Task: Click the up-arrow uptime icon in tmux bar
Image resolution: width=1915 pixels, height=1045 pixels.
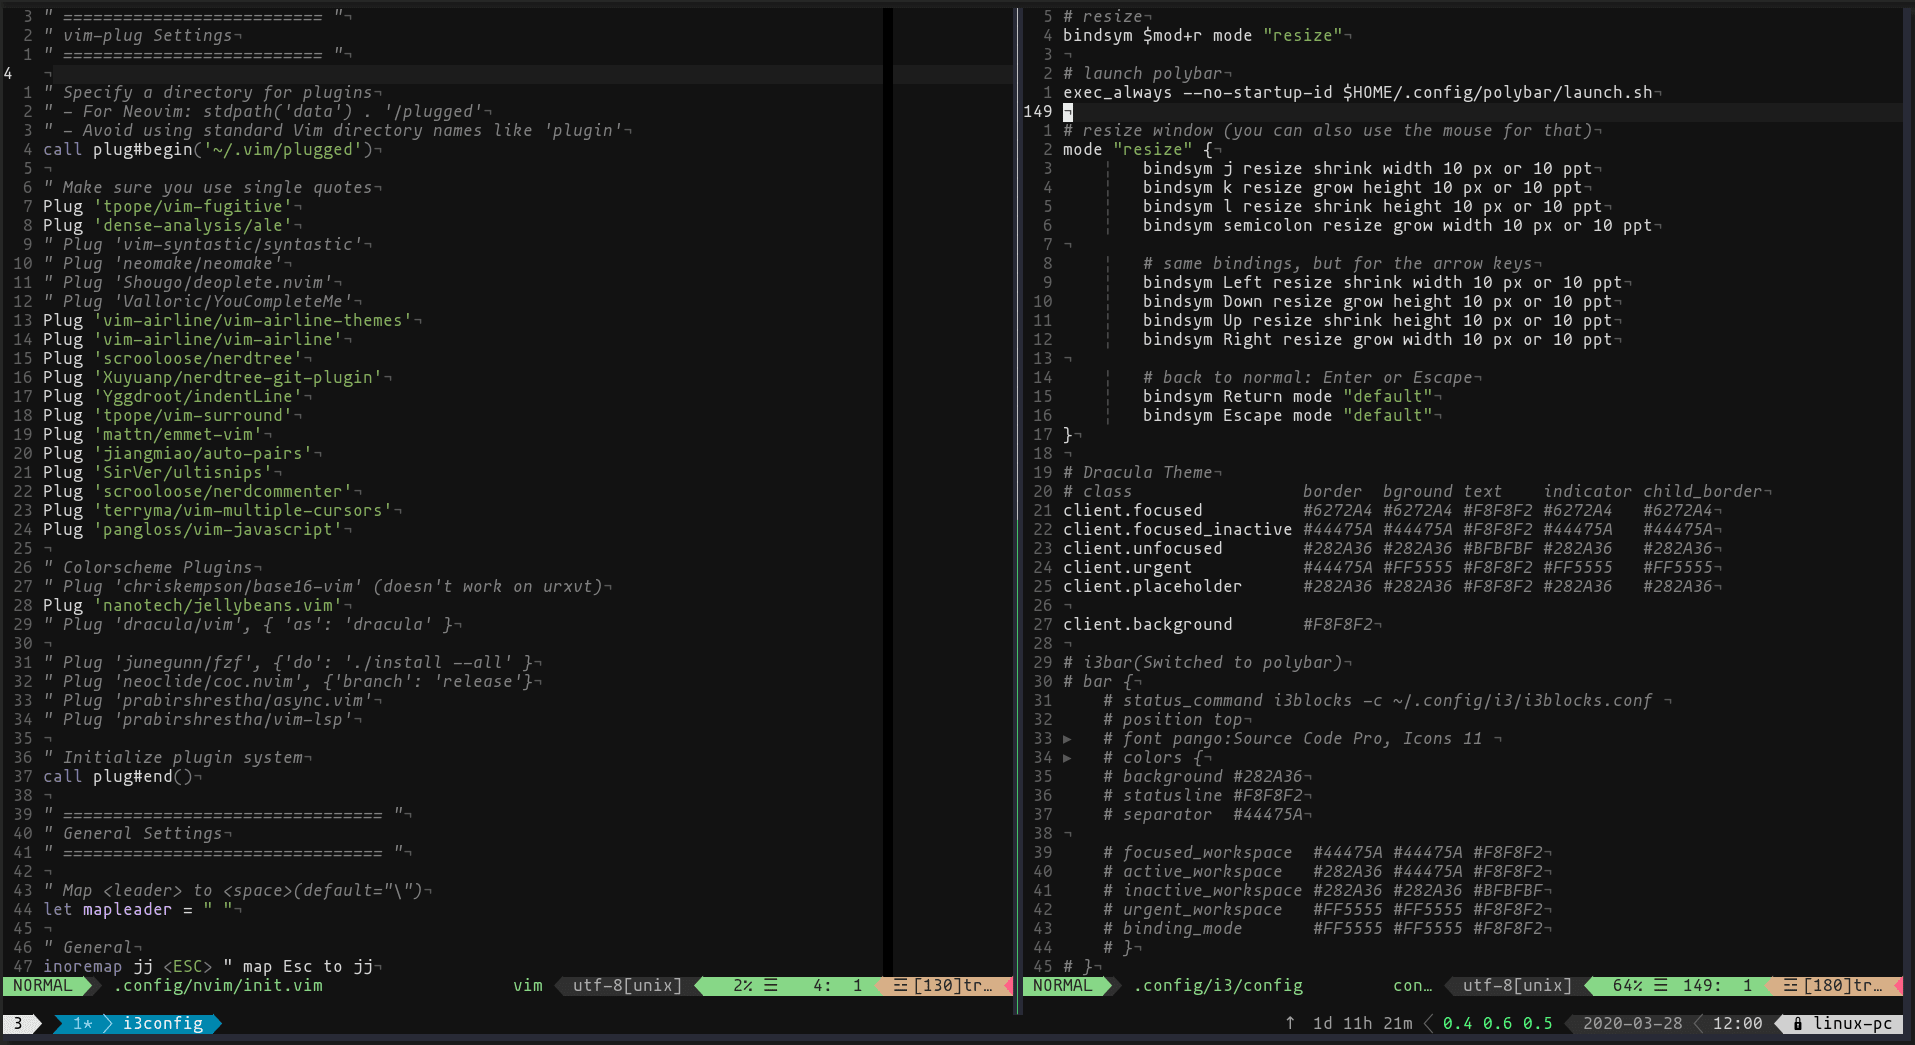Action: [x=1290, y=1023]
